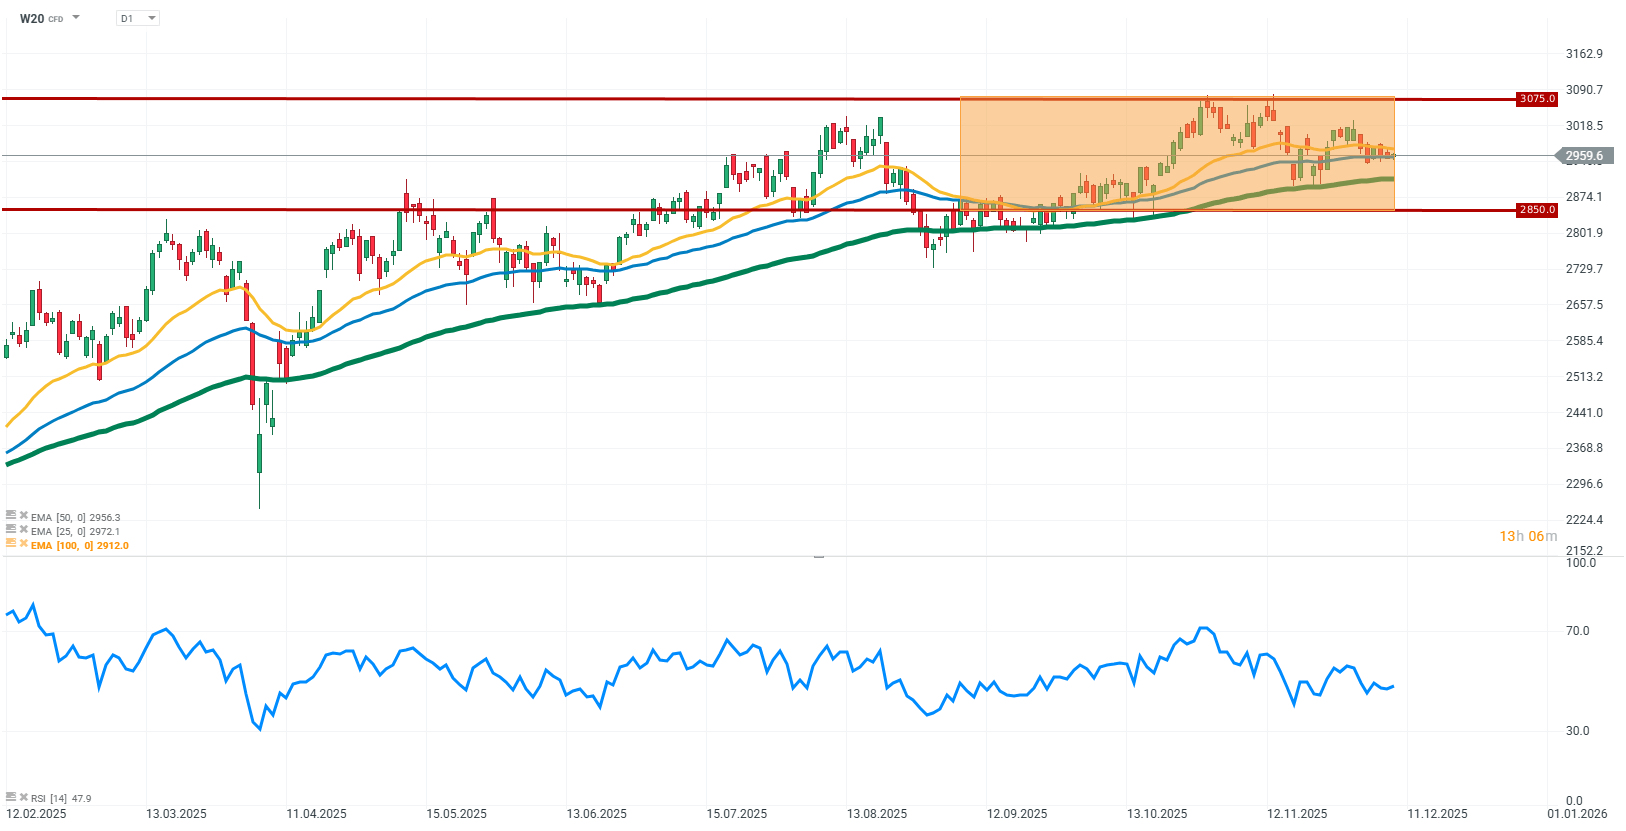
Task: Click the 2513.2 price axis label
Action: point(1584,377)
